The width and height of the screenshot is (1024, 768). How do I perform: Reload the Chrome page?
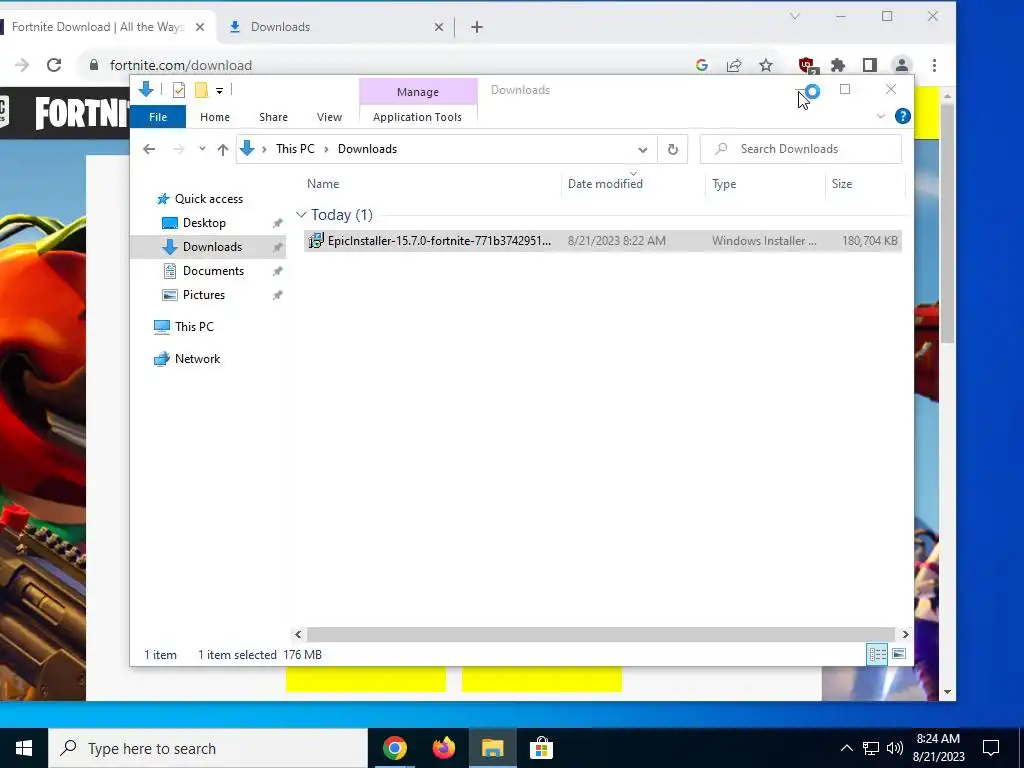click(54, 65)
